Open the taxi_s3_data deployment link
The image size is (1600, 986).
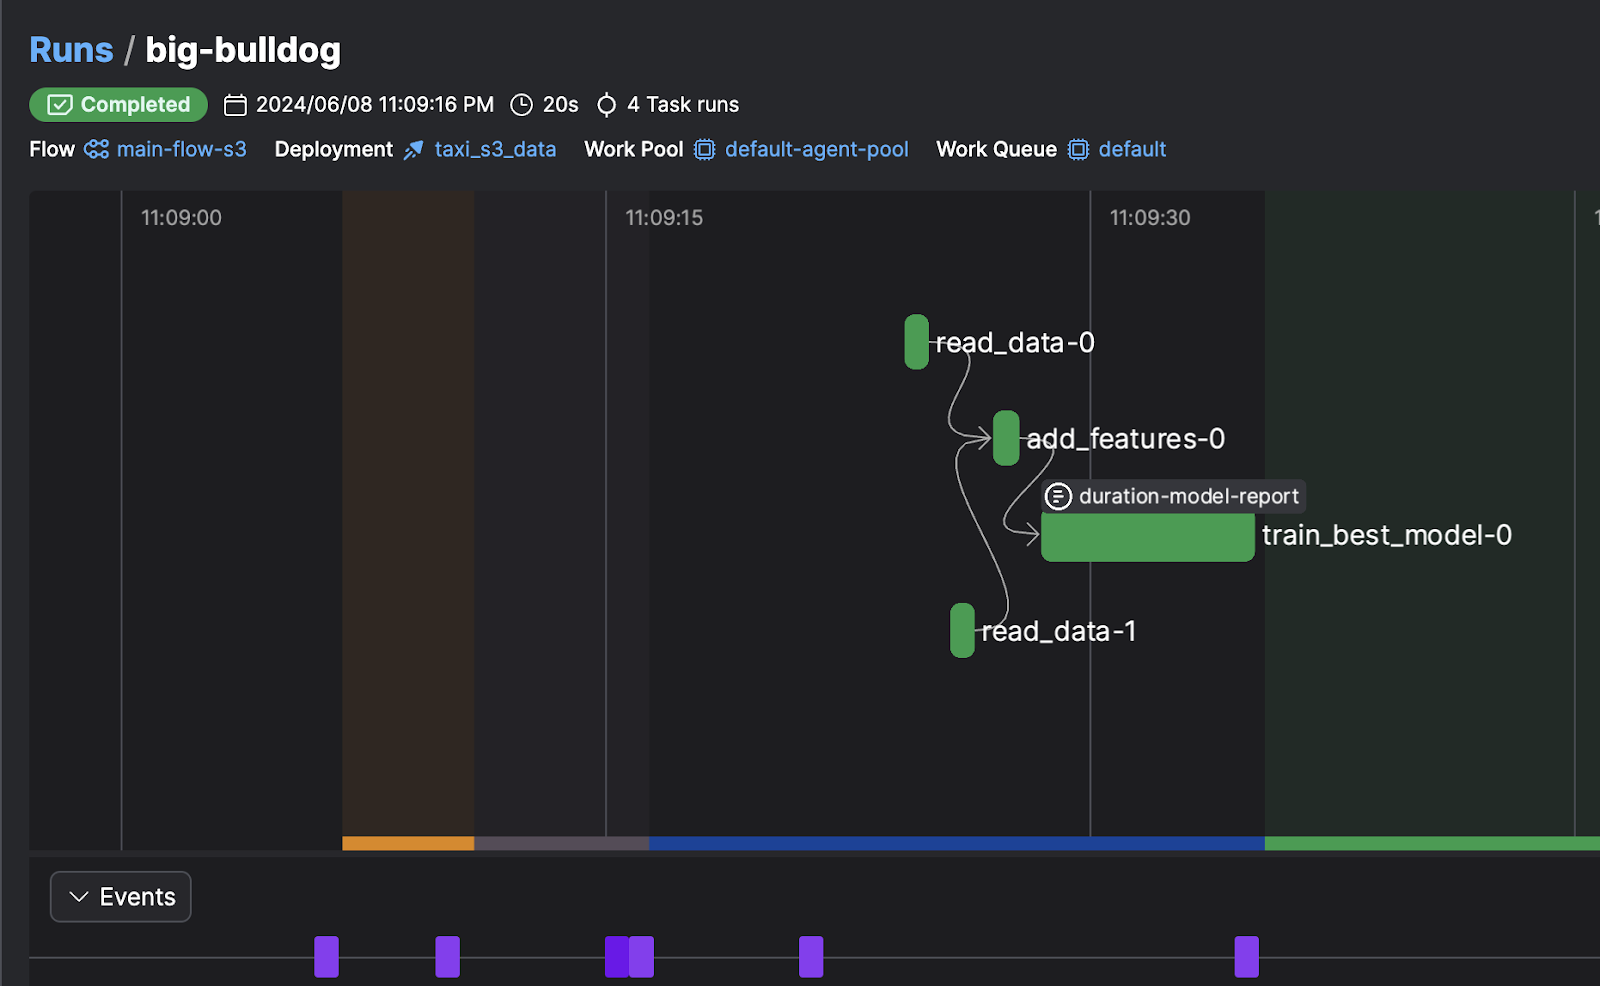(495, 149)
